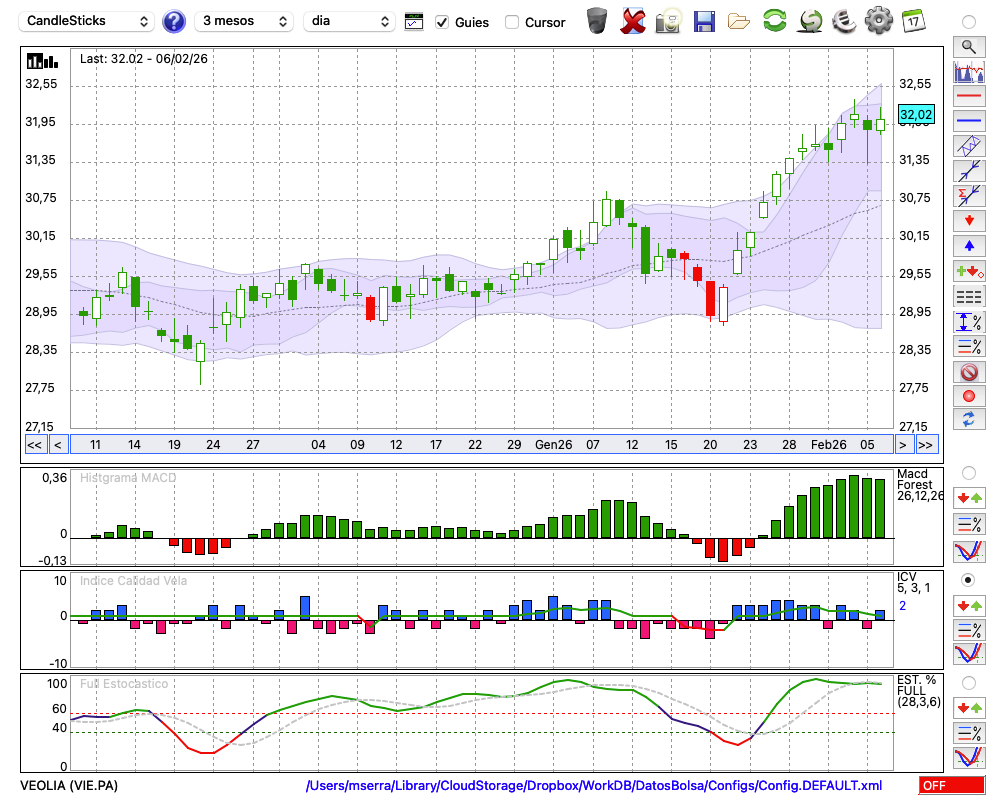
Task: Click the ICV panel buy/sell arrows button
Action: point(969,605)
